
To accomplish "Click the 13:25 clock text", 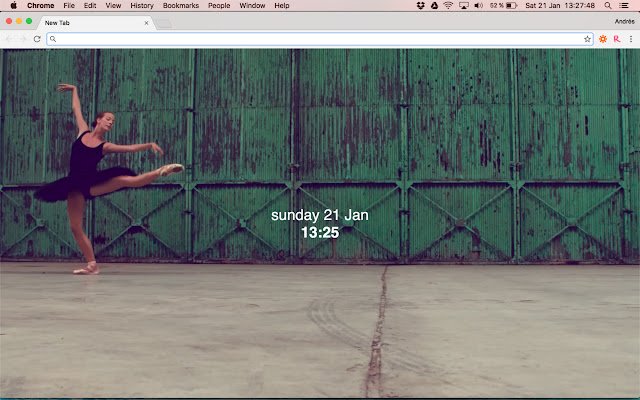I will 320,233.
